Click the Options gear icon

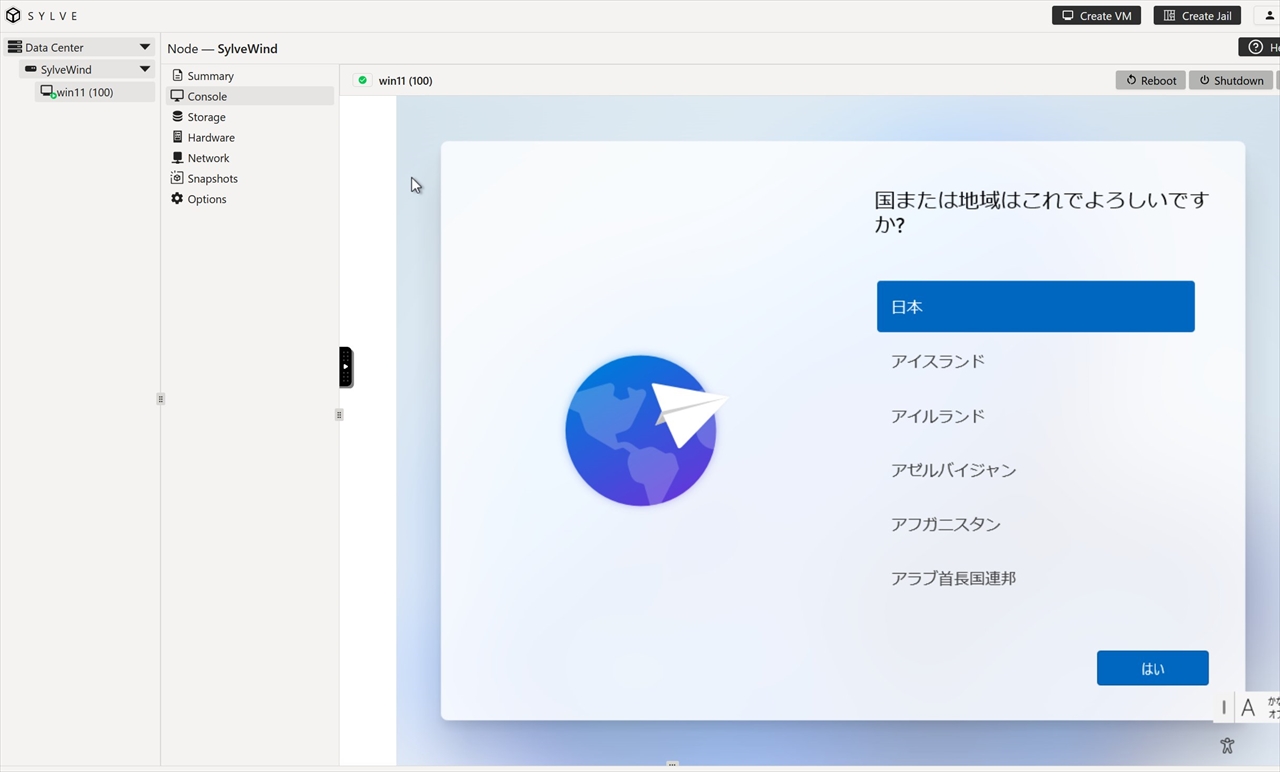[177, 199]
